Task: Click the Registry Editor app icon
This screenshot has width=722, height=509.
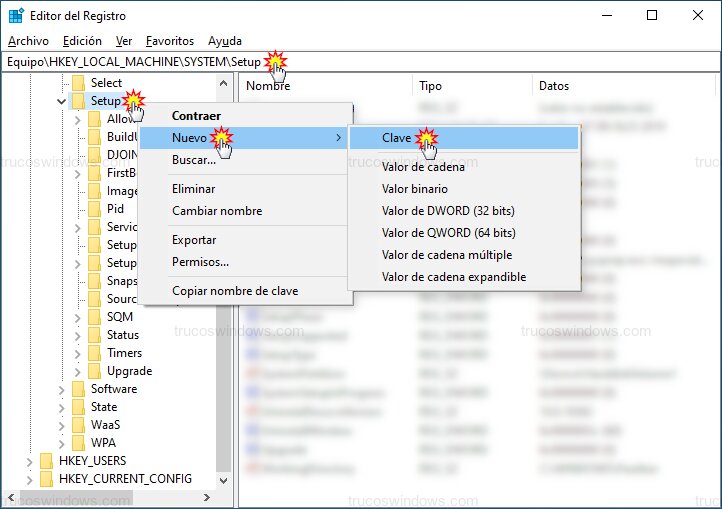Action: click(16, 16)
